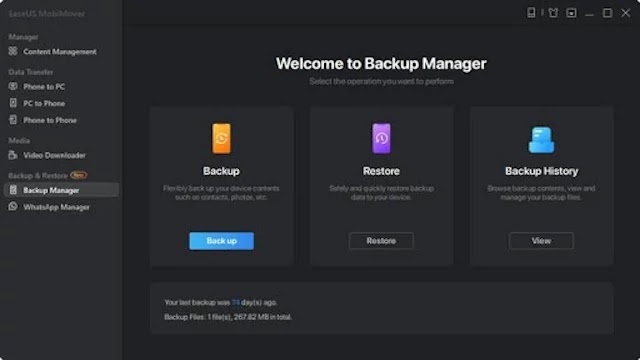
Task: Click the orange Backup phone icon
Action: coord(221,139)
